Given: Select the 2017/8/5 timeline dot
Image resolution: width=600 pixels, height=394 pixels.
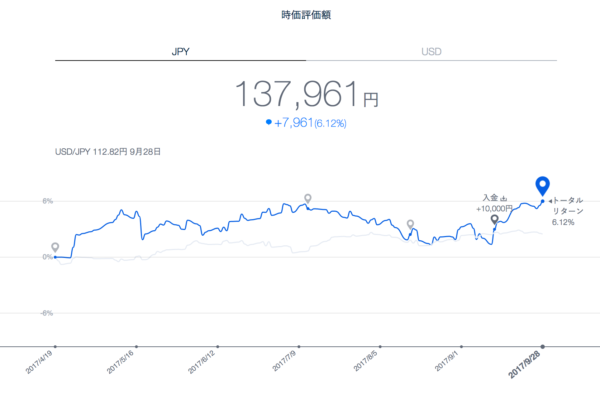Looking at the screenshot, I should point(380,347).
